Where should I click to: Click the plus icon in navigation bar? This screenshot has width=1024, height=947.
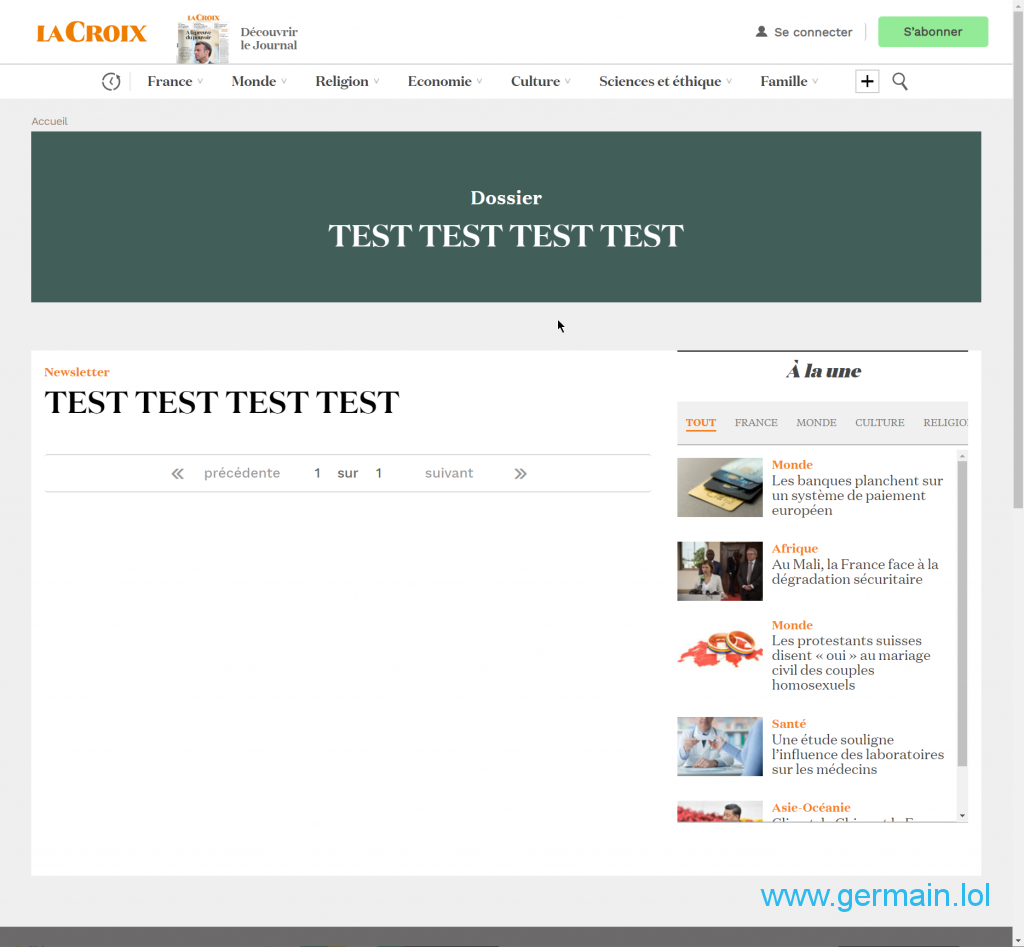[867, 82]
